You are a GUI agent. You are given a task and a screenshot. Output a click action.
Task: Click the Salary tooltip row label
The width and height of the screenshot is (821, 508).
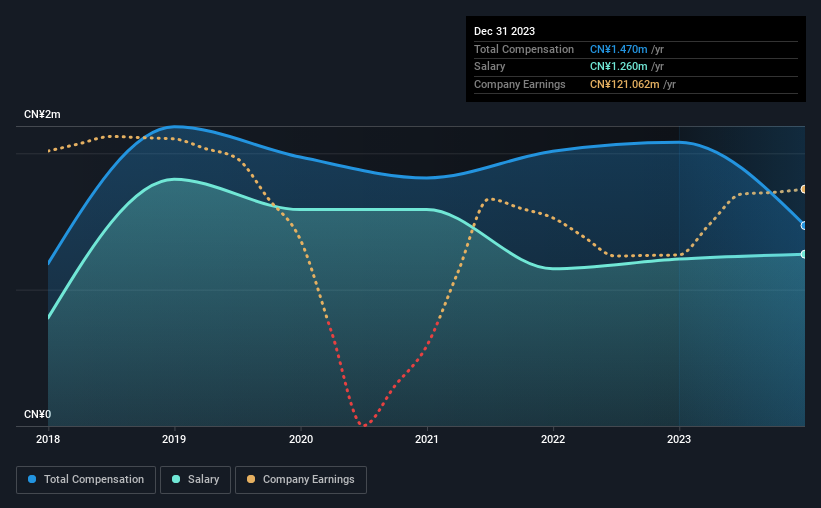[x=490, y=67]
